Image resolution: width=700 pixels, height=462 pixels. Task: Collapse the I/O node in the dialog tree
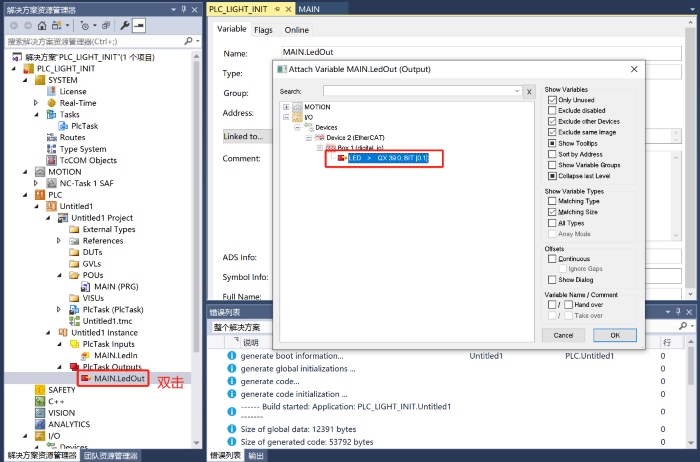click(x=286, y=117)
